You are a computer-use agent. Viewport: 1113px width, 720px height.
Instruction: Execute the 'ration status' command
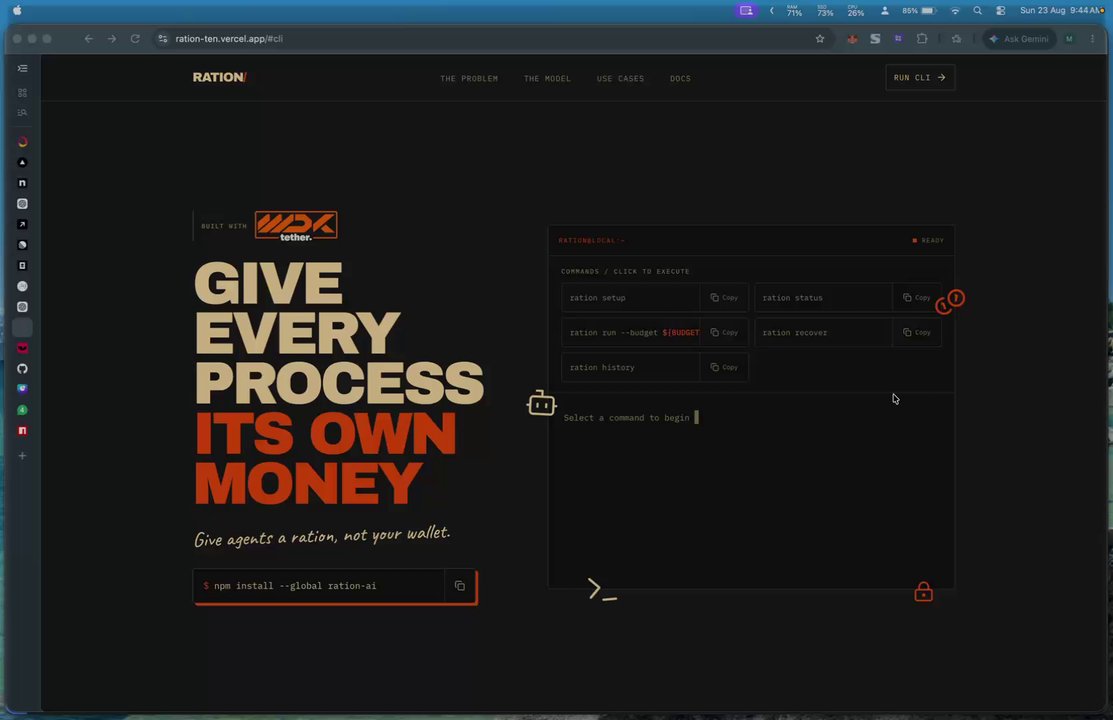823,298
